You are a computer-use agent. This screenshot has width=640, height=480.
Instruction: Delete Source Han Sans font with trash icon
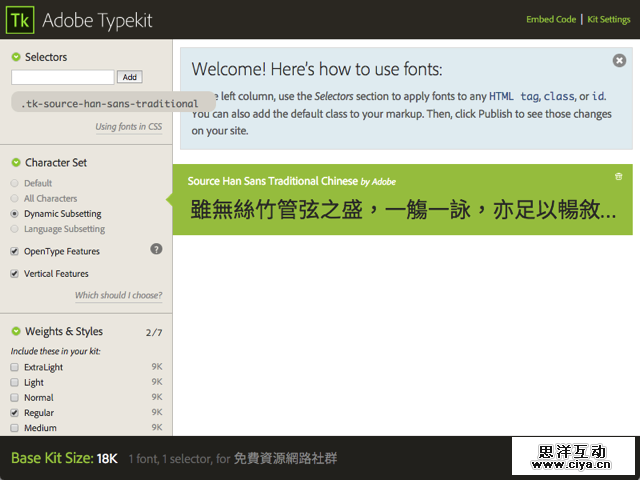pyautogui.click(x=618, y=177)
